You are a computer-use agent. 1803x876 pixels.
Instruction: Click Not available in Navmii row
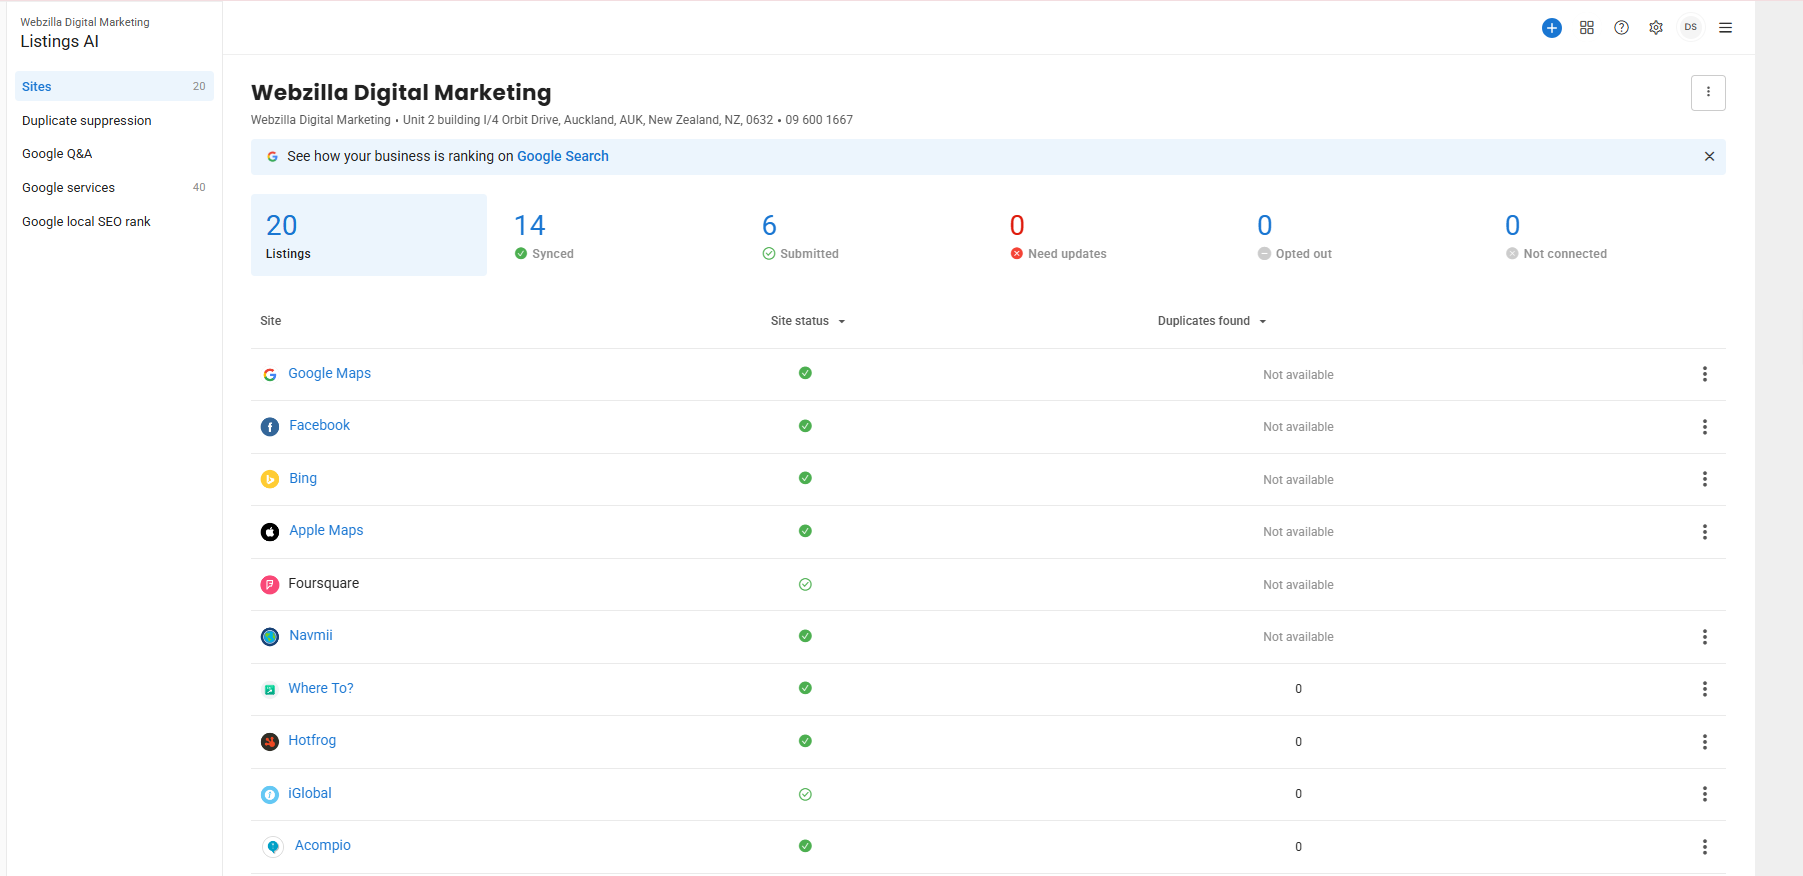(x=1298, y=637)
